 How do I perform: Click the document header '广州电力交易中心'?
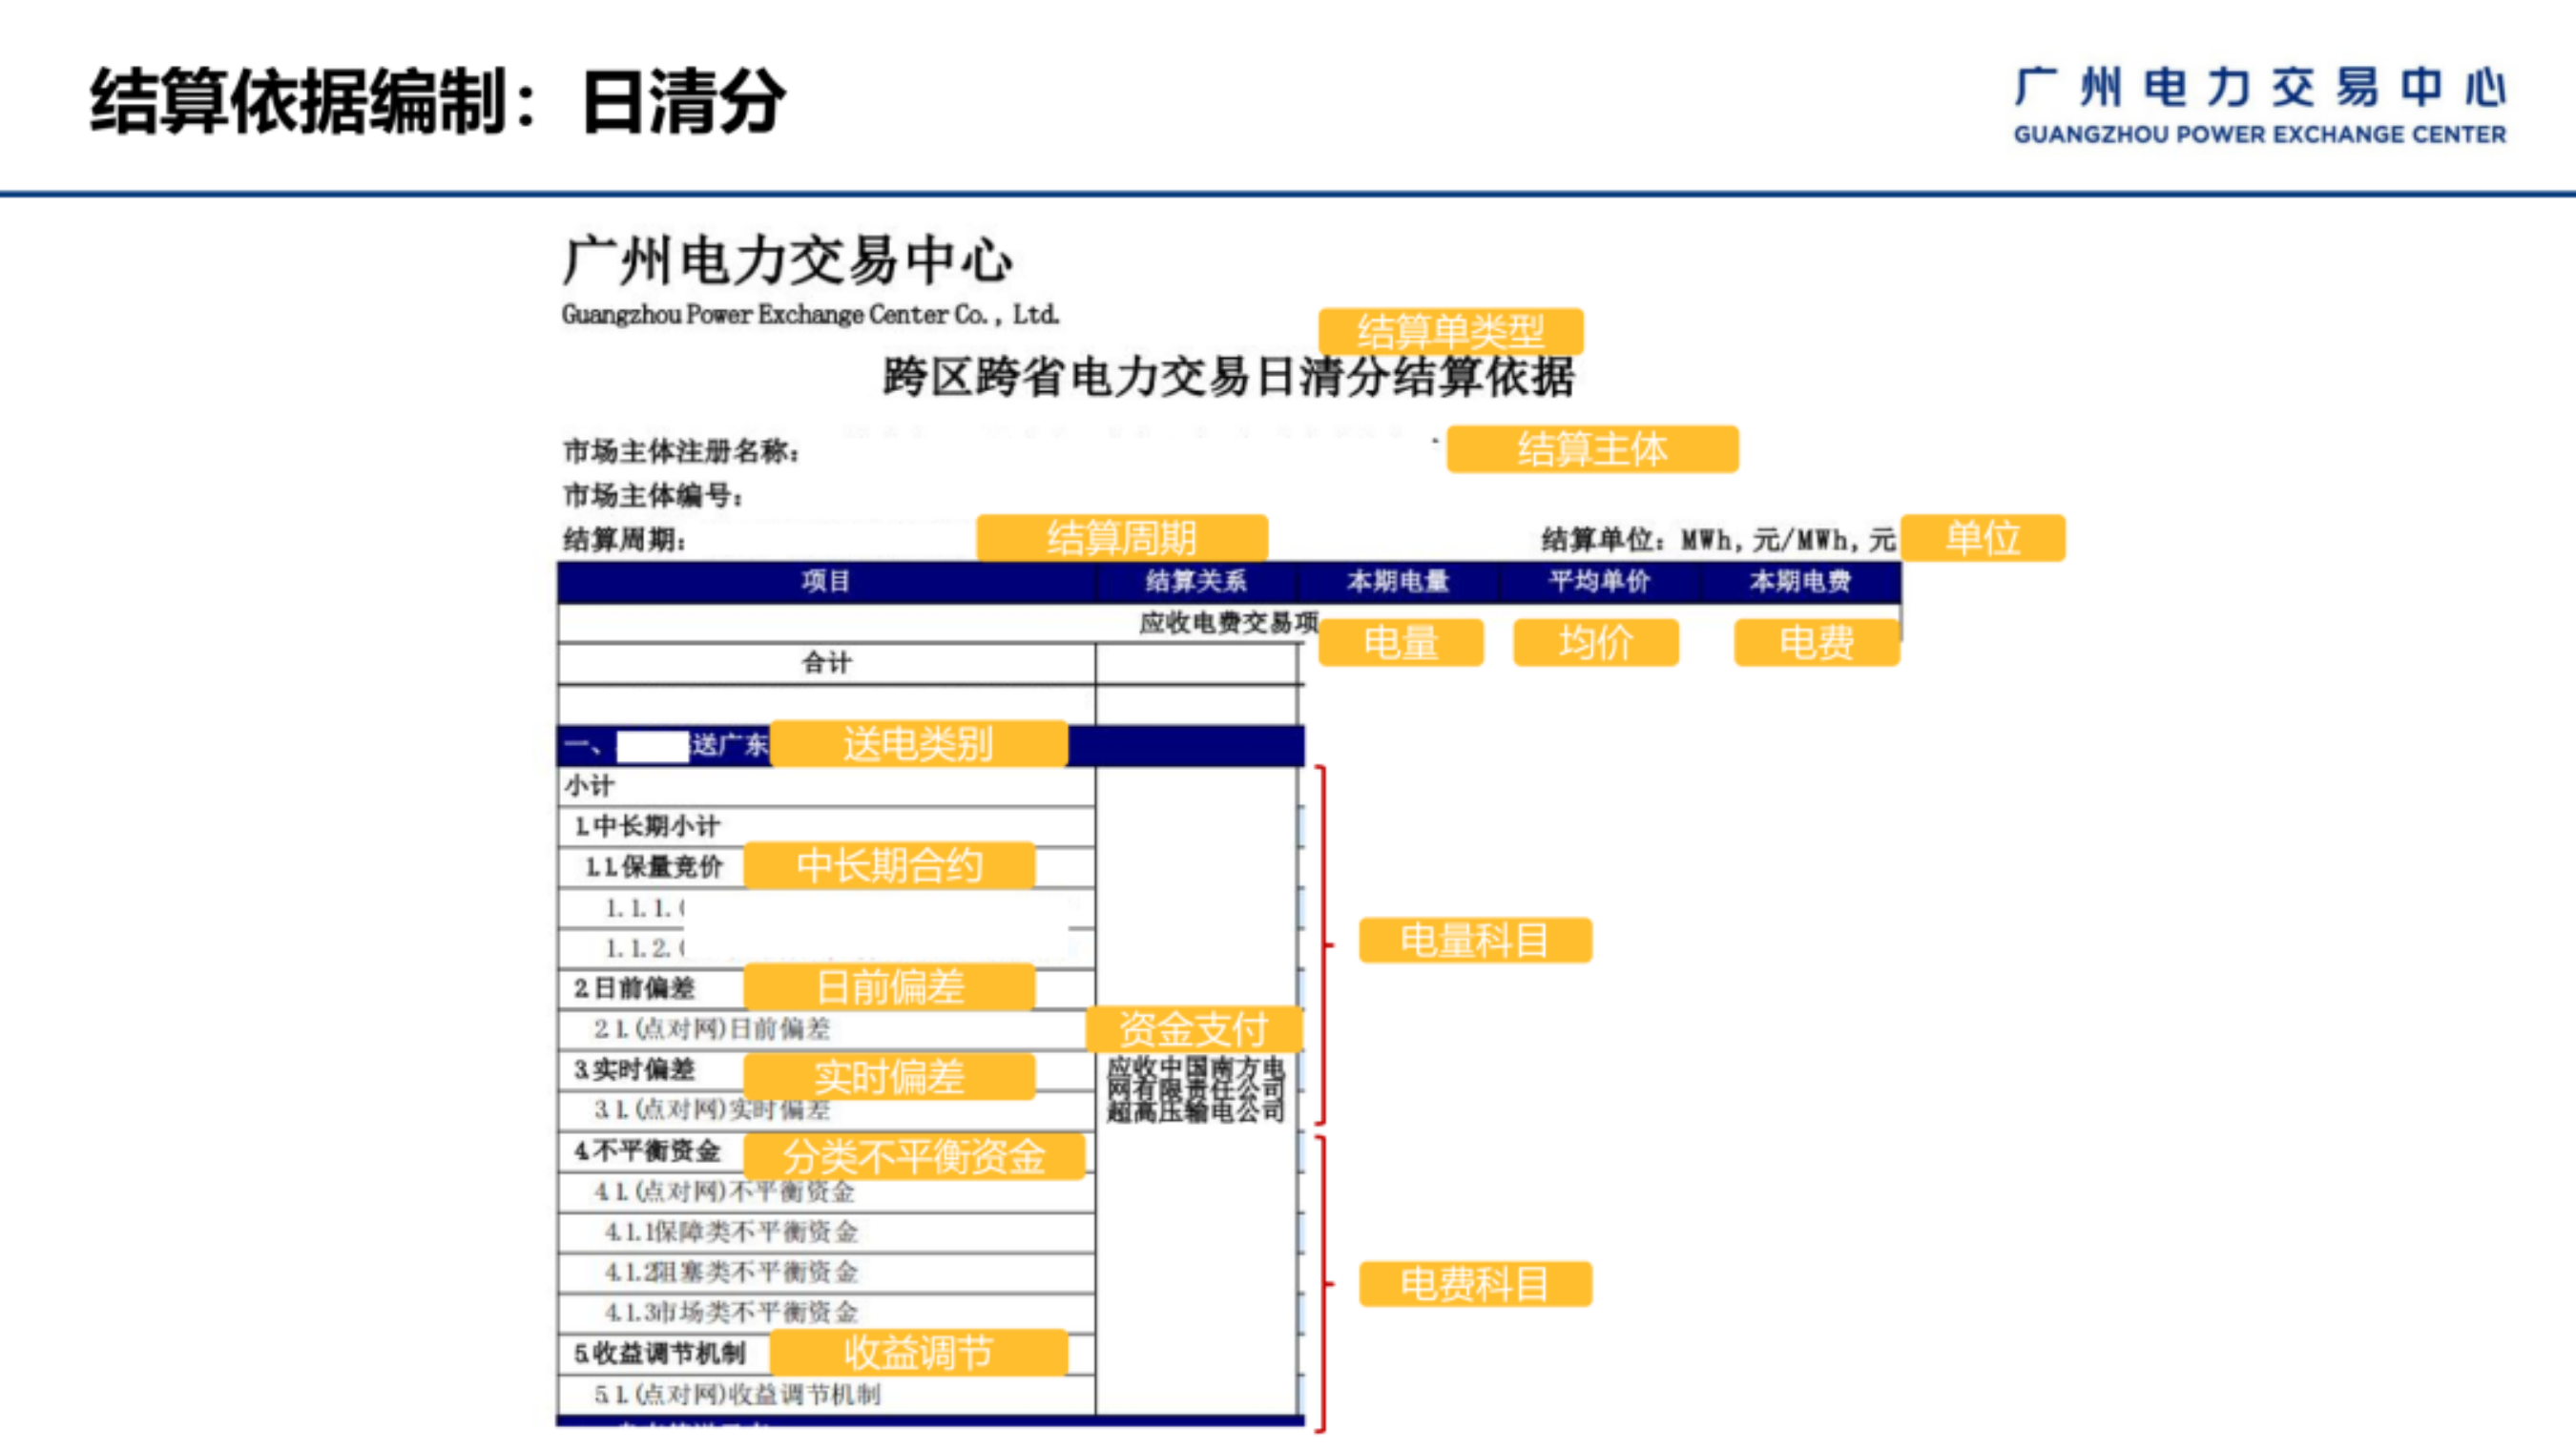tap(788, 260)
